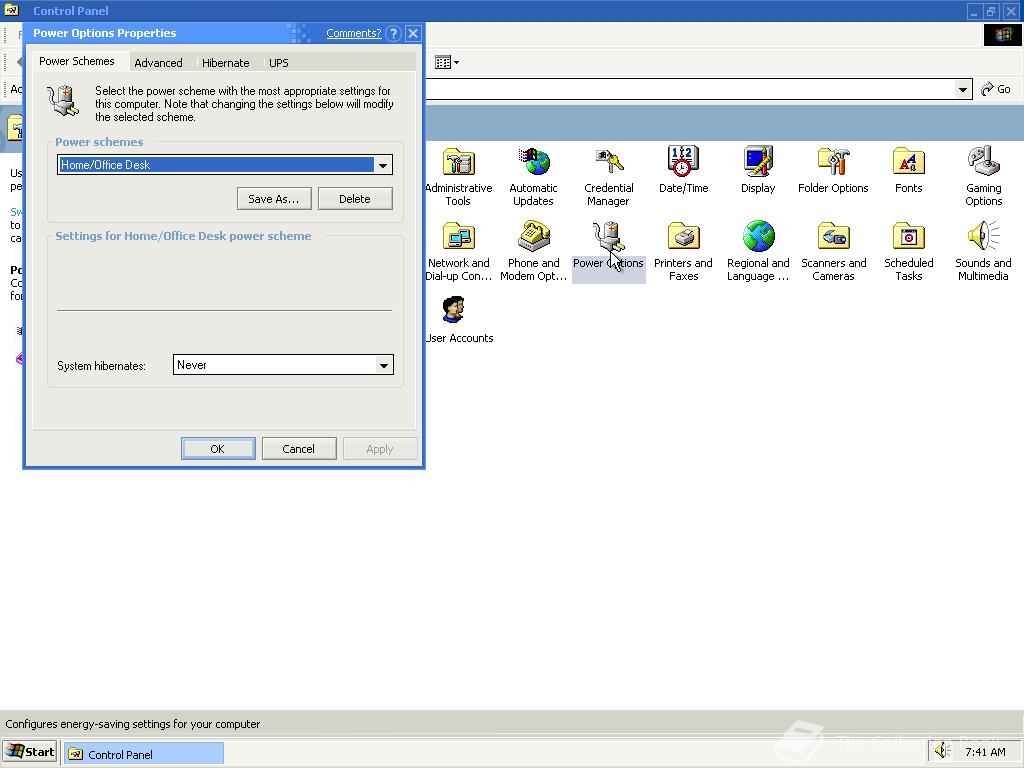Expand the System hibernates dropdown
The width and height of the screenshot is (1024, 768).
[384, 365]
